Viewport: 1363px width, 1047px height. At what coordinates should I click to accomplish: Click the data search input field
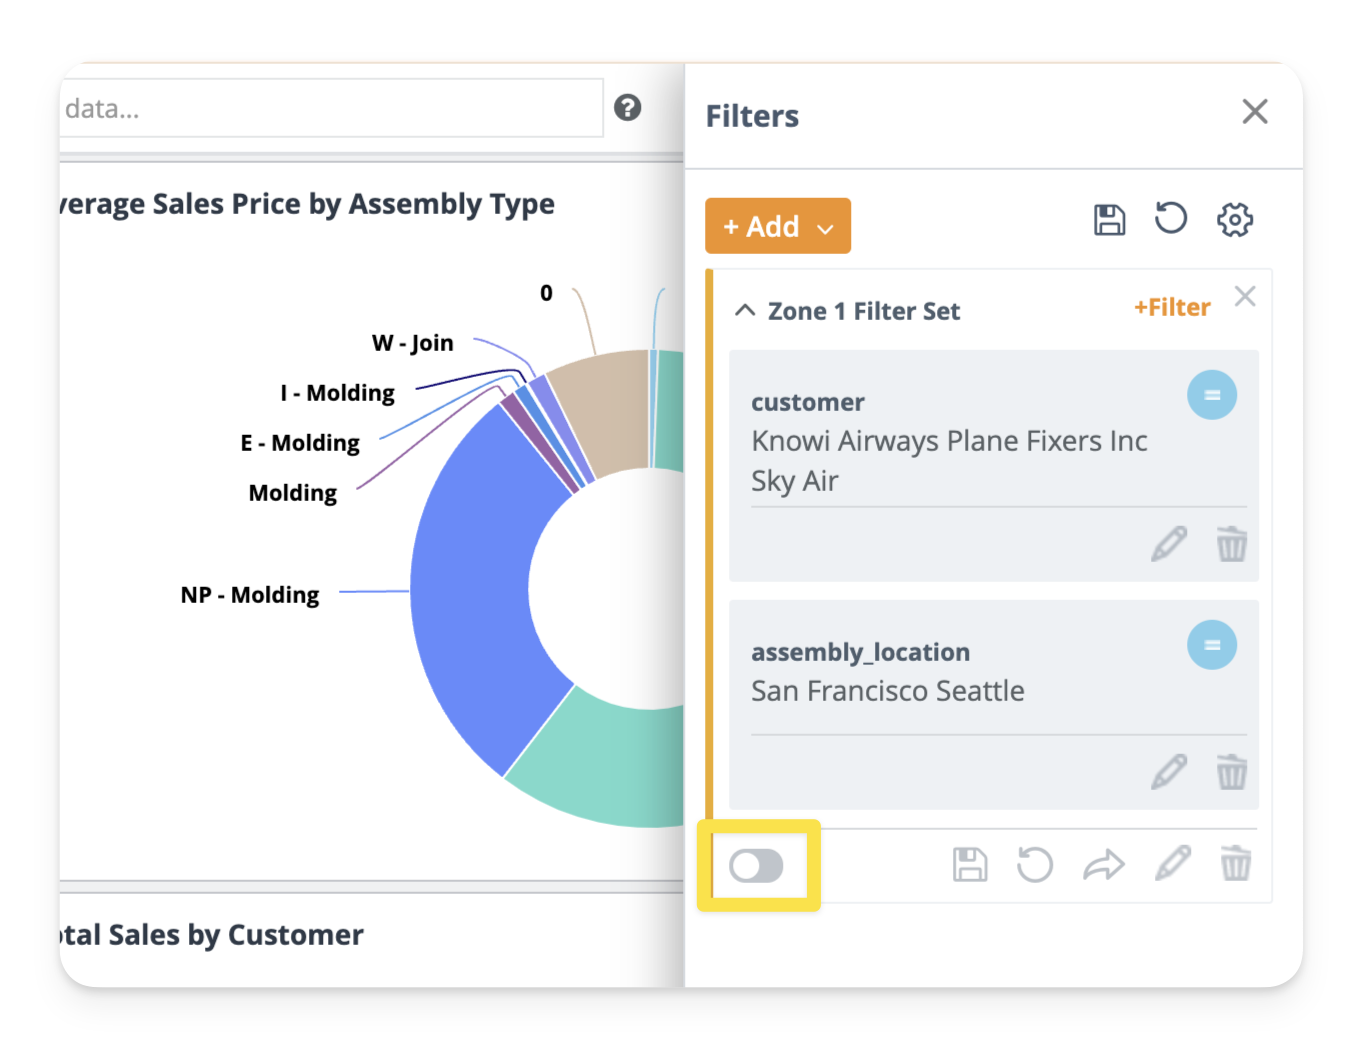pos(330,108)
